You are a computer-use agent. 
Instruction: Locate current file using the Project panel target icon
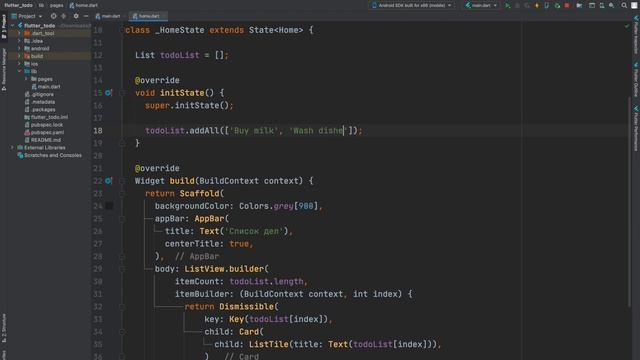tap(53, 16)
